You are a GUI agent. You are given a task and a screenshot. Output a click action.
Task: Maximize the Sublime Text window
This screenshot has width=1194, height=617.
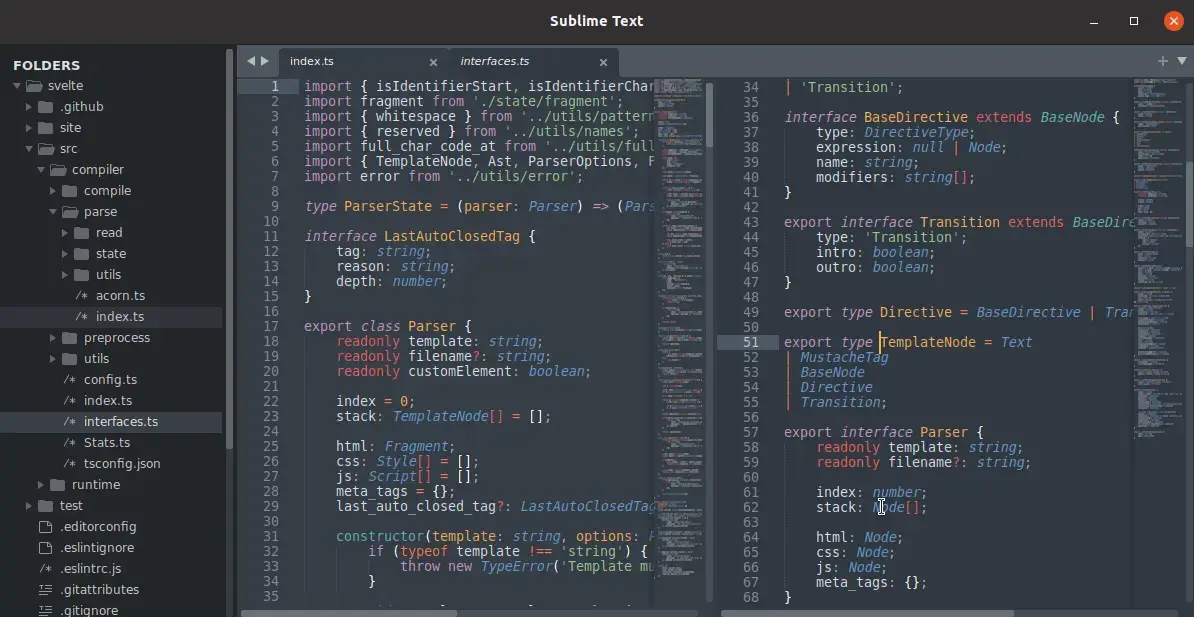(x=1134, y=21)
